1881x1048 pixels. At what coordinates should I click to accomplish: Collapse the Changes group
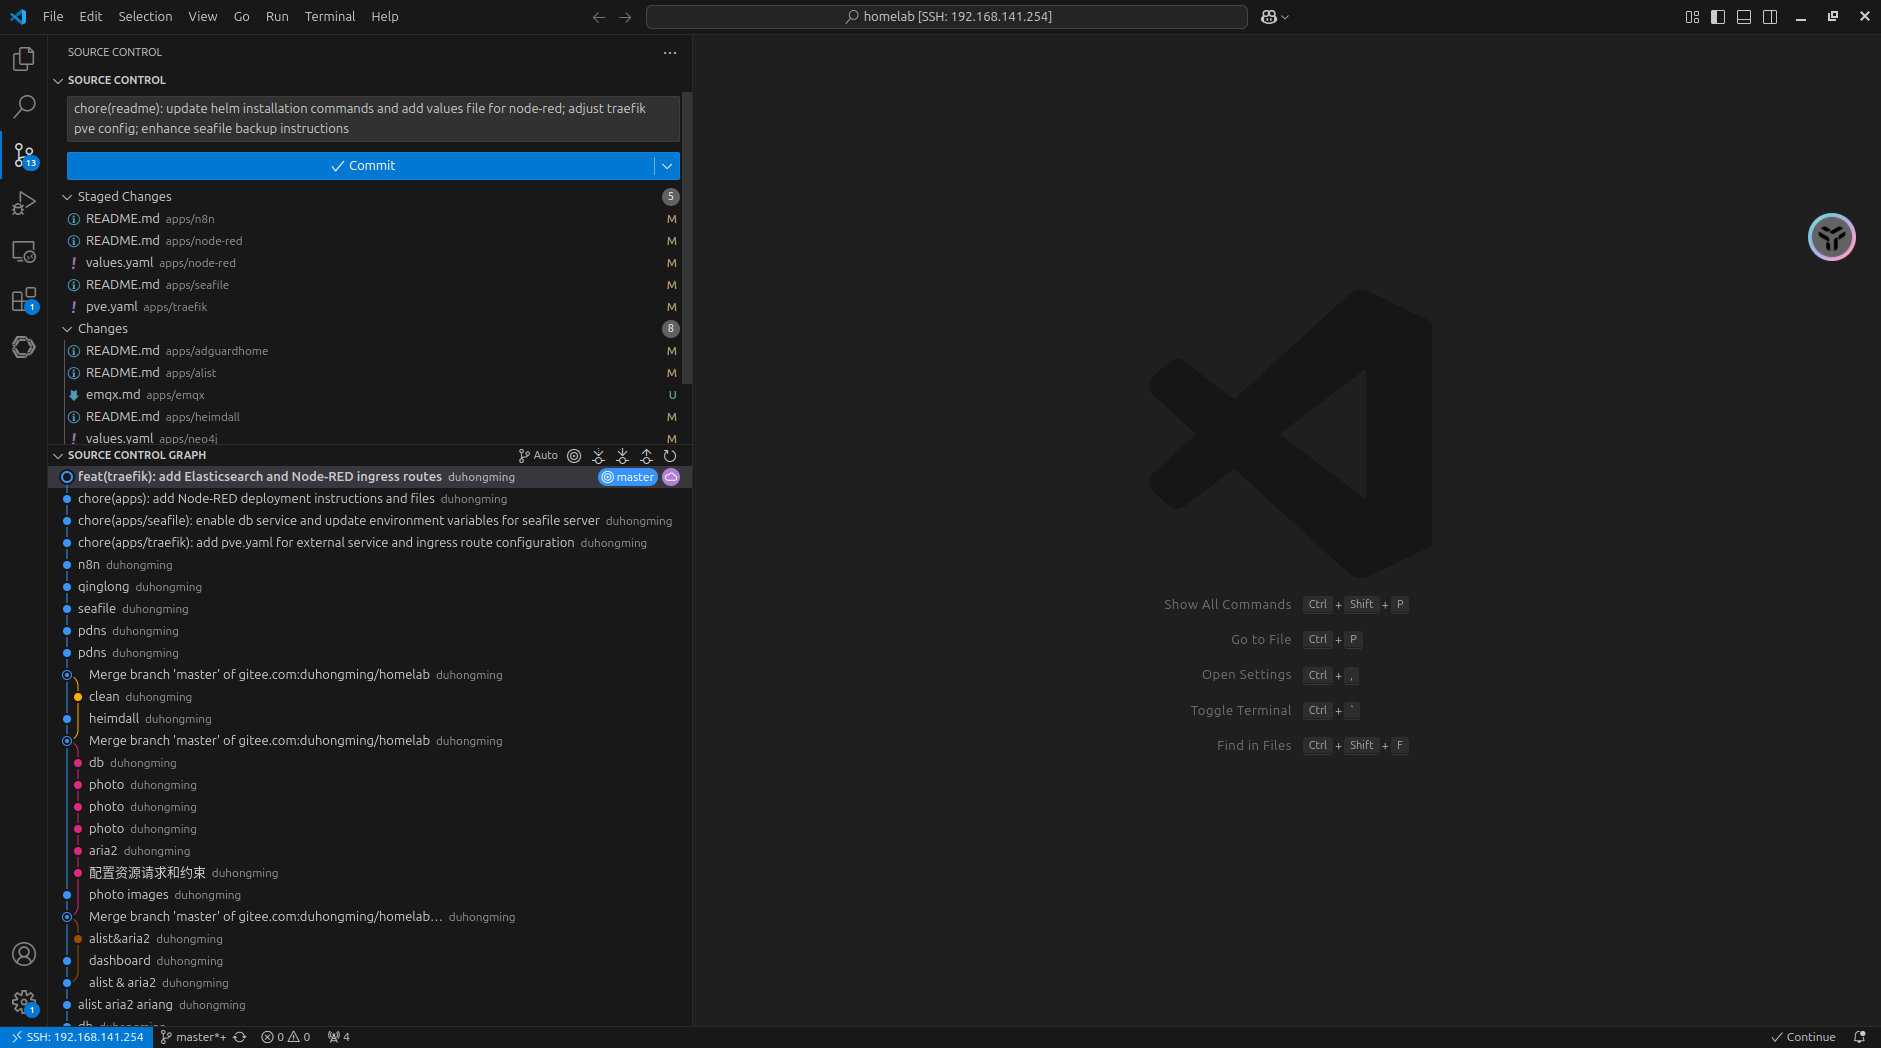[x=67, y=329]
